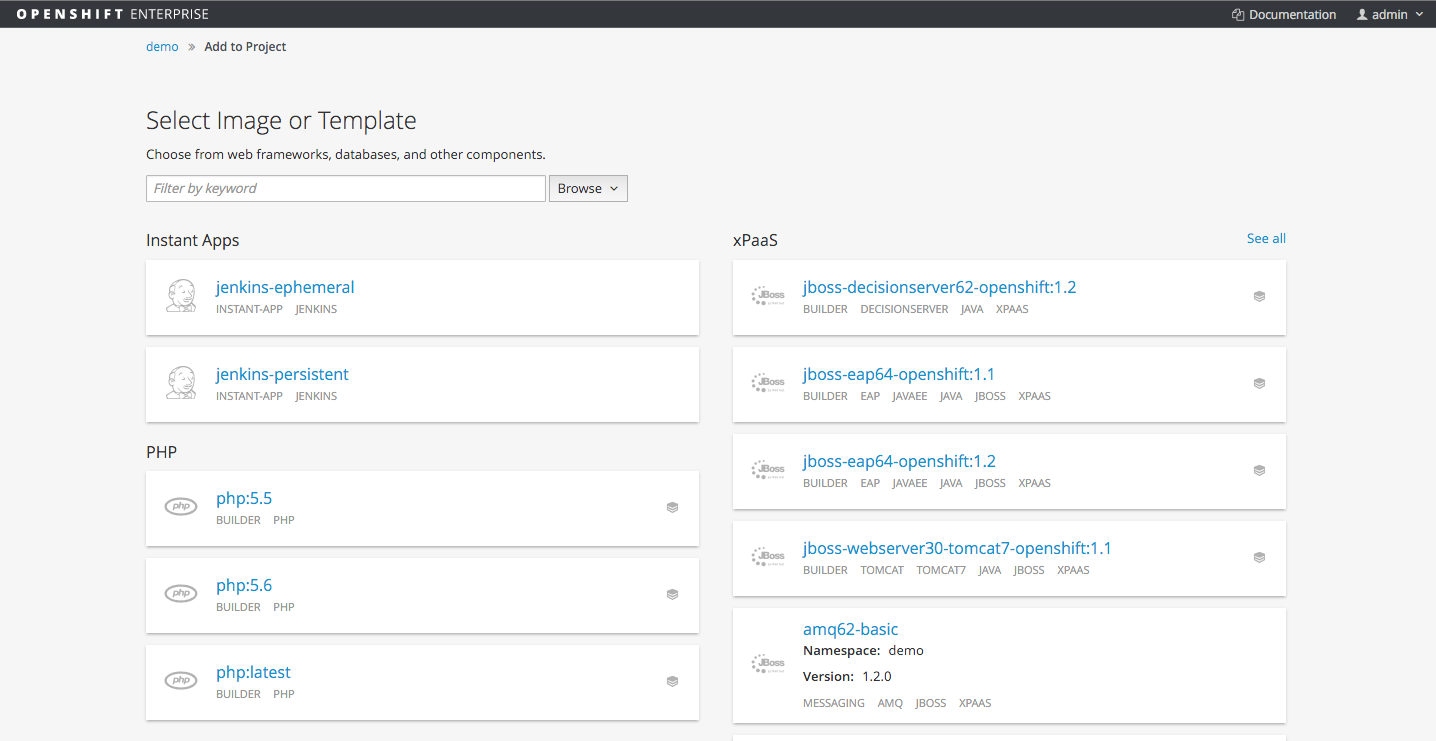The image size is (1436, 741).
Task: Select the jenkins-persistent template
Action: pos(282,374)
